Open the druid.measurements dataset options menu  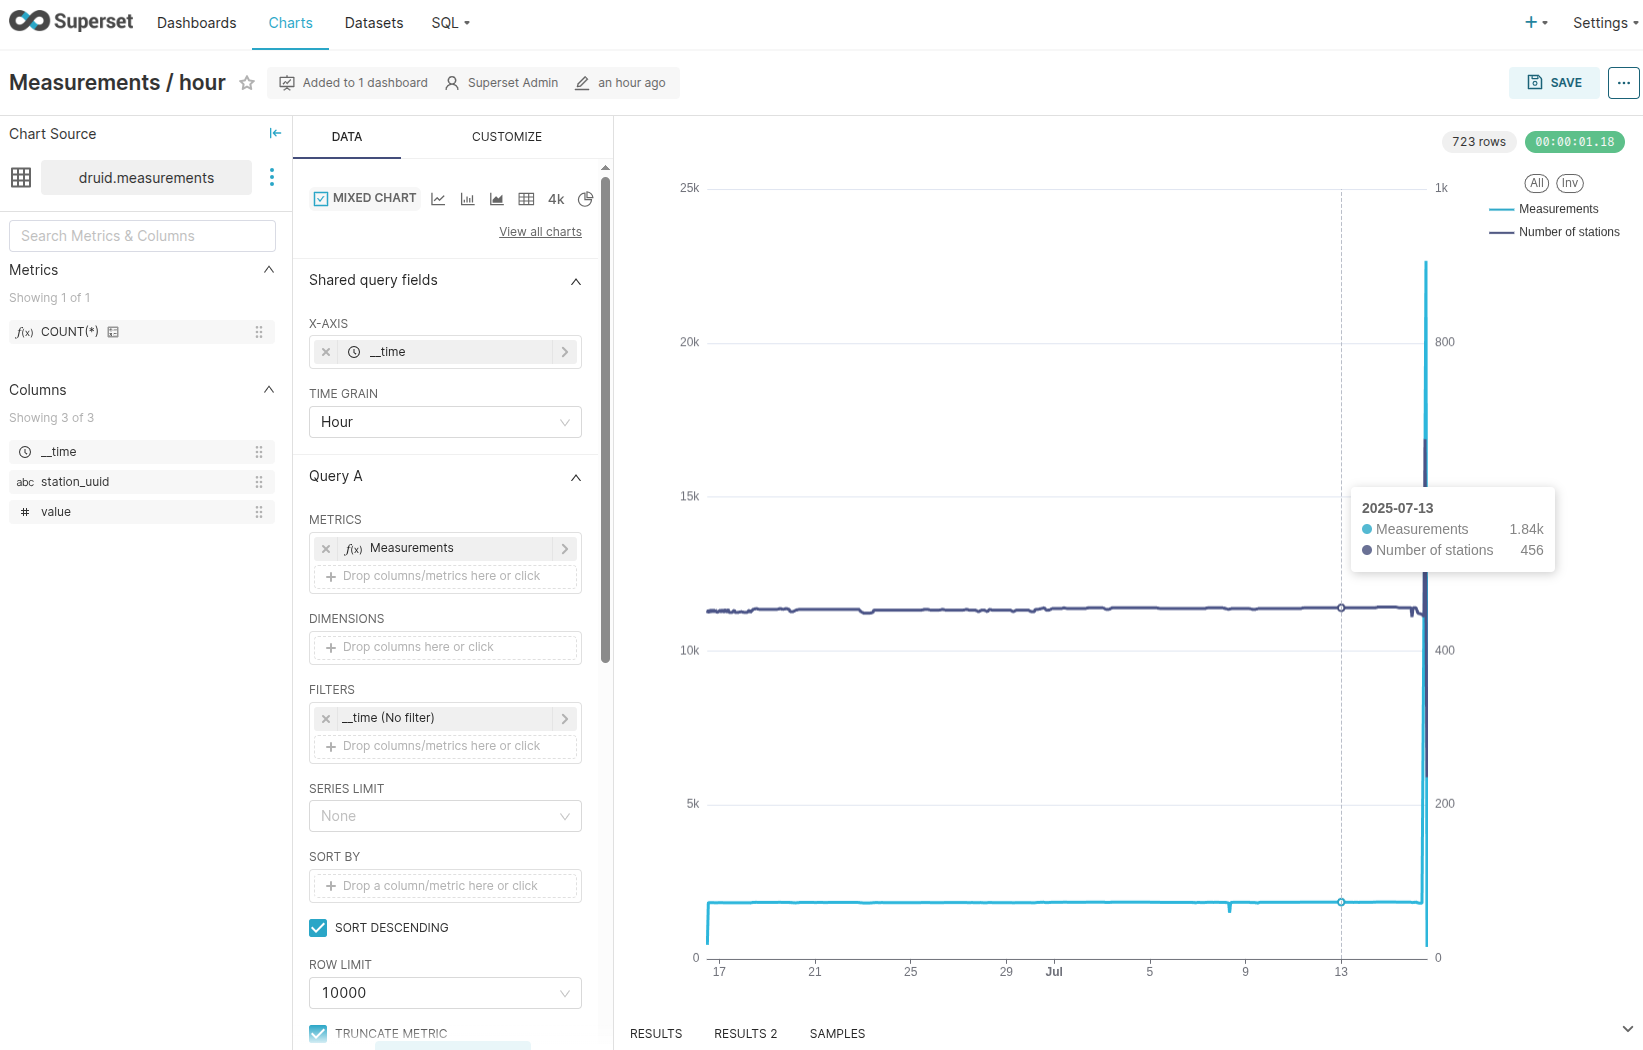coord(272,177)
